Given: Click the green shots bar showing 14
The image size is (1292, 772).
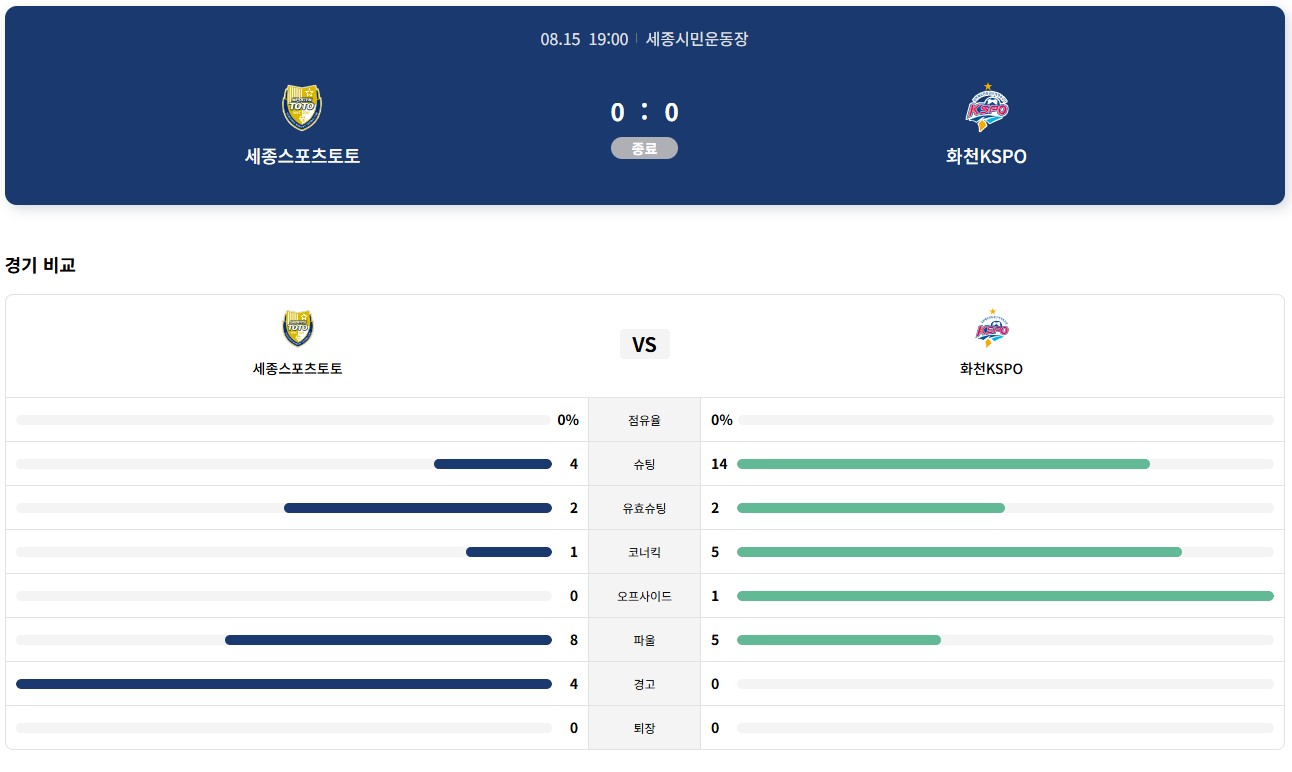Looking at the screenshot, I should coord(943,464).
